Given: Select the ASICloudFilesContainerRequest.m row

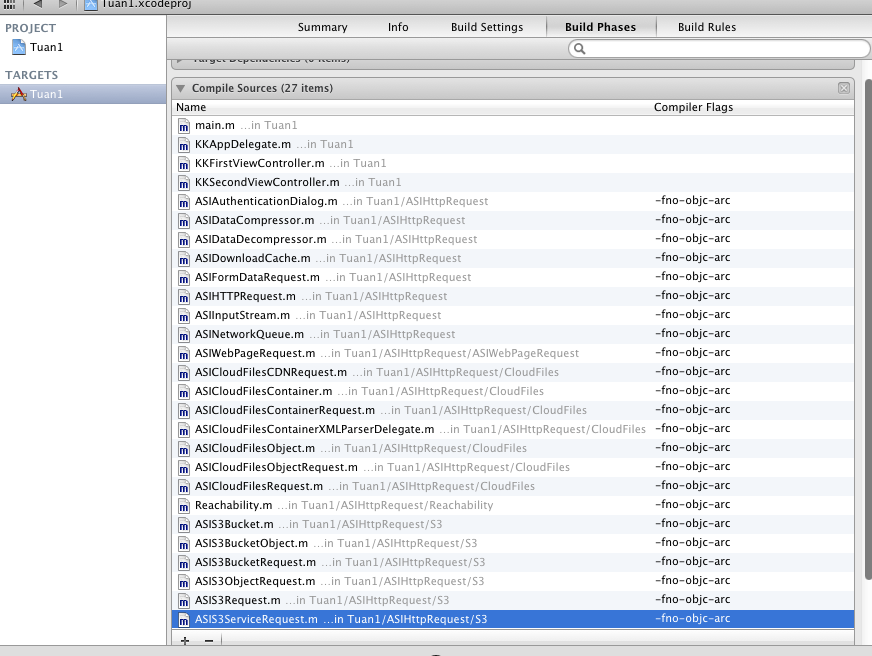Looking at the screenshot, I should pos(513,410).
